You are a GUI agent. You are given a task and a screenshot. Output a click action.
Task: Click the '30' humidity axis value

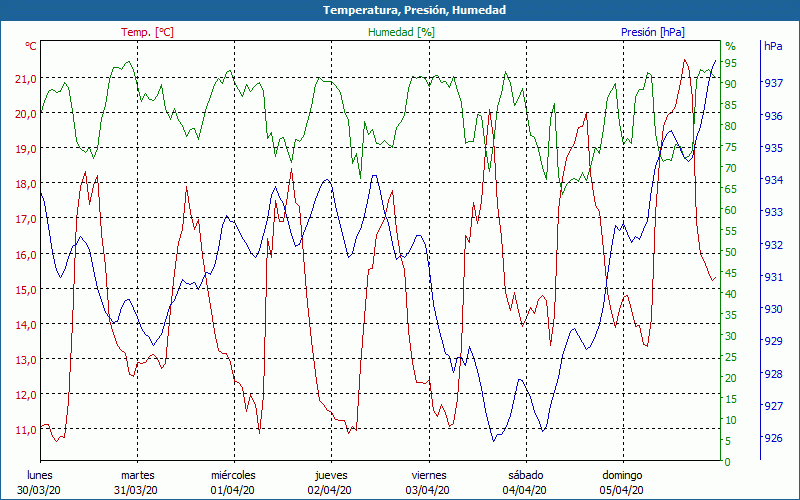(x=730, y=336)
